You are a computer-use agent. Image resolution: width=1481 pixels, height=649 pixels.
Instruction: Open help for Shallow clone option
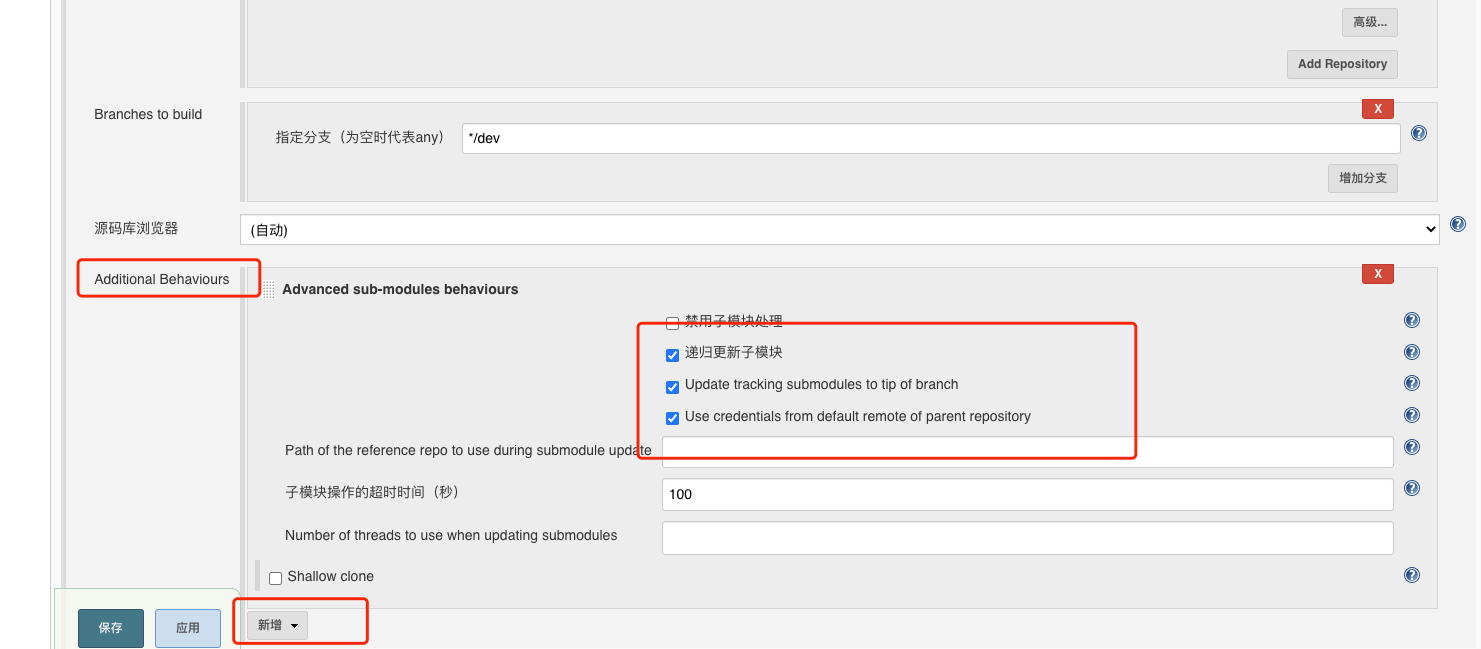point(1412,575)
